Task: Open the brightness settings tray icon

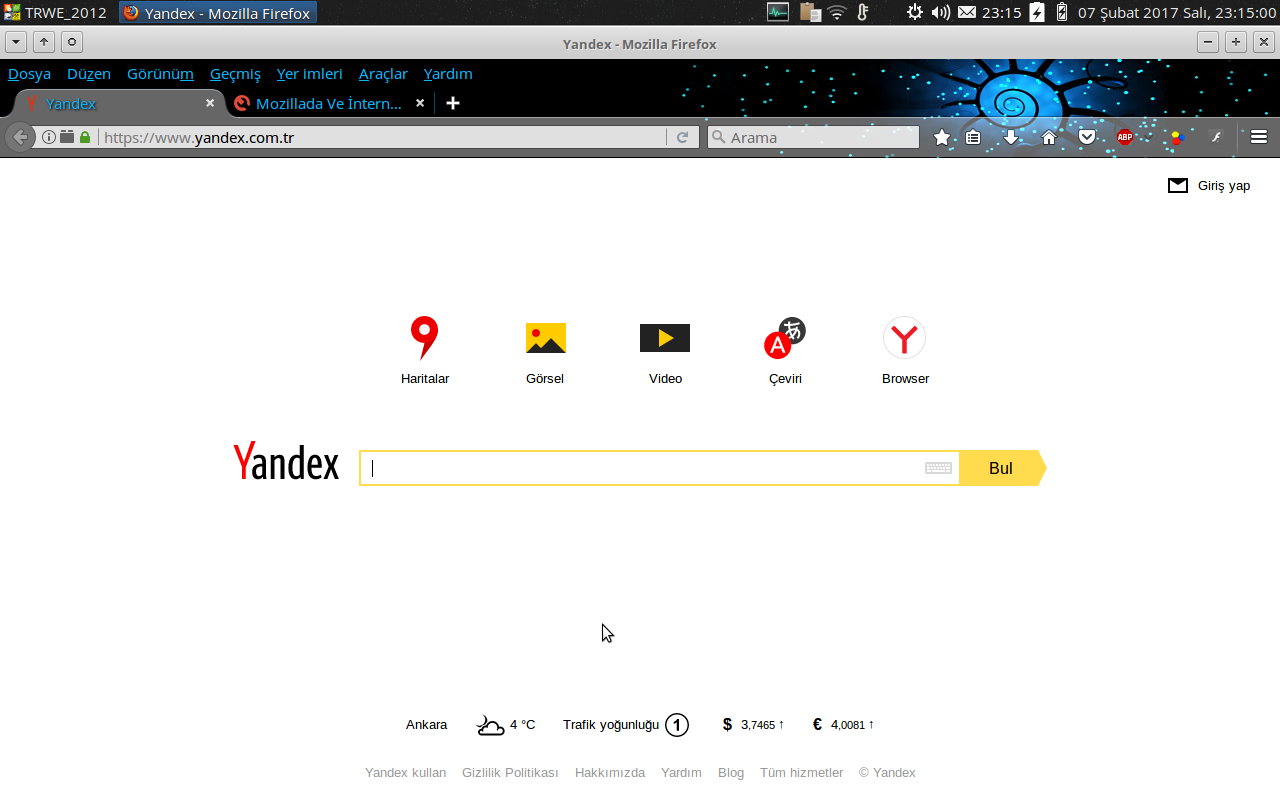Action: [x=914, y=13]
